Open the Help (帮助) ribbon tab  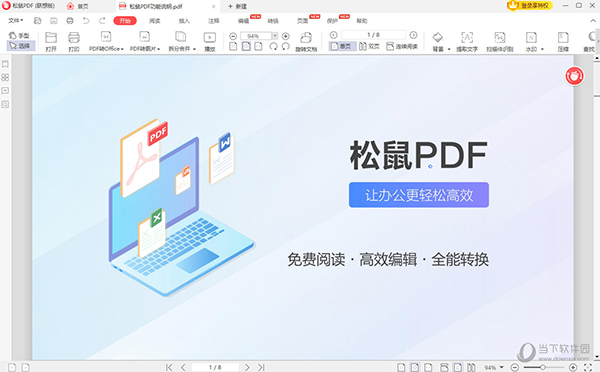pyautogui.click(x=362, y=21)
